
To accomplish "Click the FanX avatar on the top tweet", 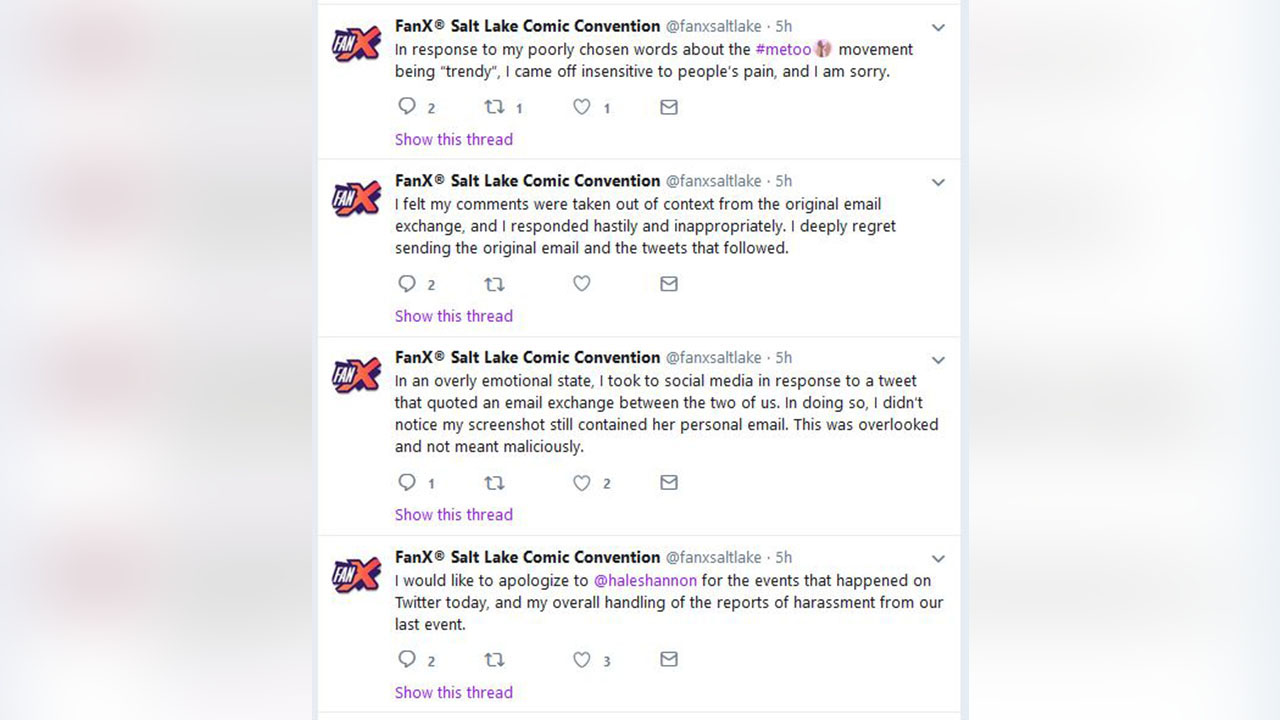I will click(x=357, y=44).
